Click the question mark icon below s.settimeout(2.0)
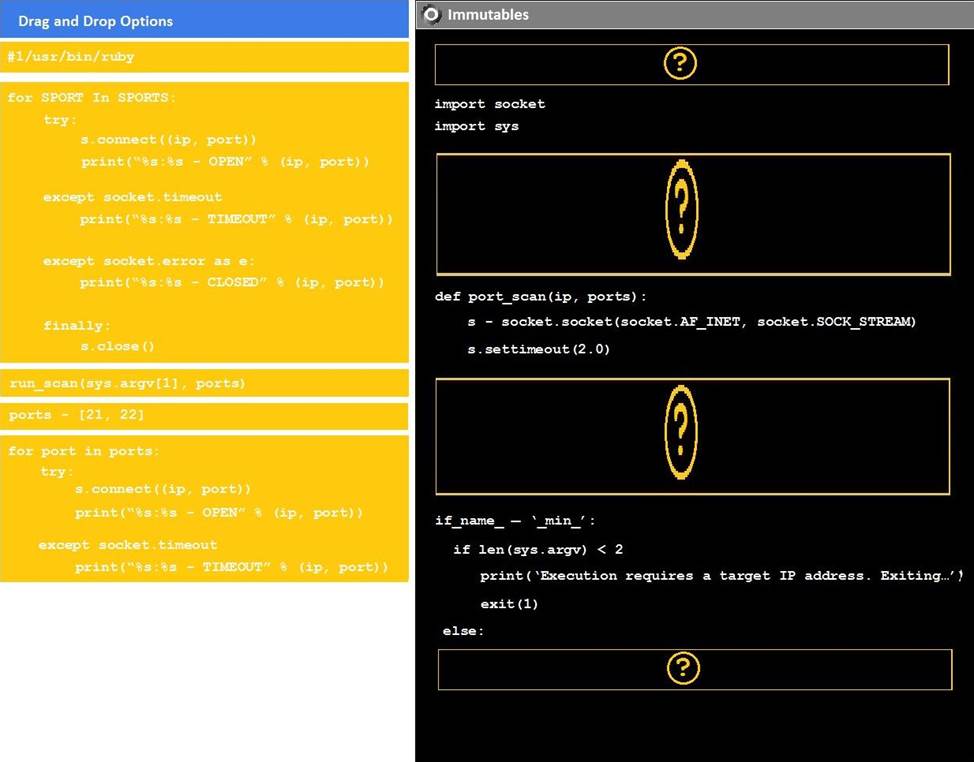This screenshot has height=762, width=974. click(681, 432)
